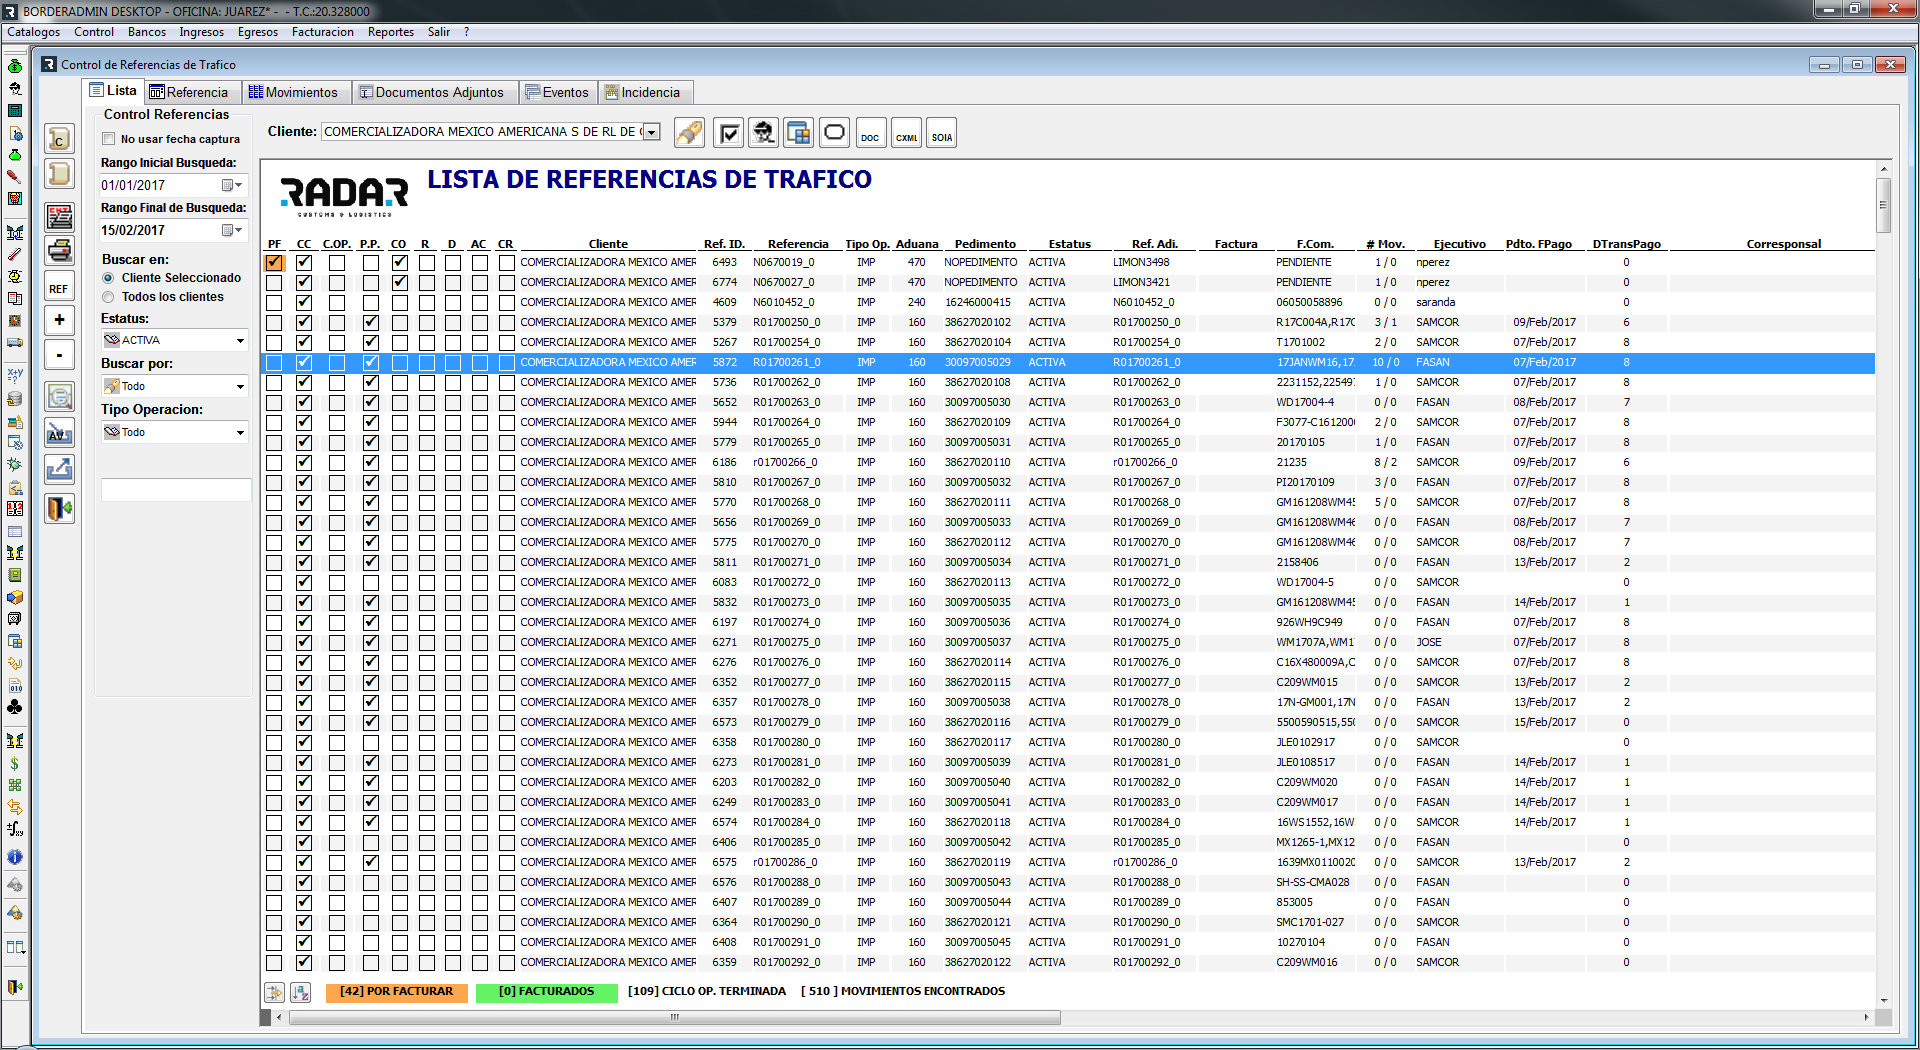Toggle 'No usar fecha captura' checkbox
The height and width of the screenshot is (1050, 1920).
coord(109,139)
